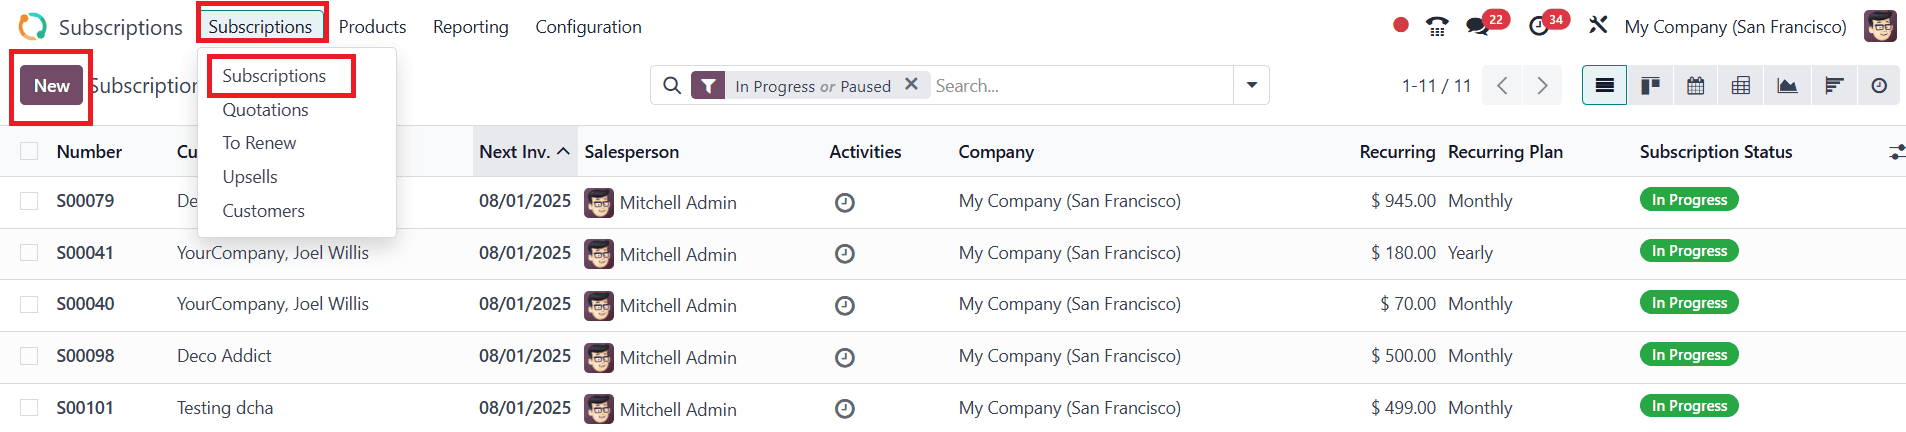
Task: Remove the In Progress or Paused filter
Action: pyautogui.click(x=911, y=85)
